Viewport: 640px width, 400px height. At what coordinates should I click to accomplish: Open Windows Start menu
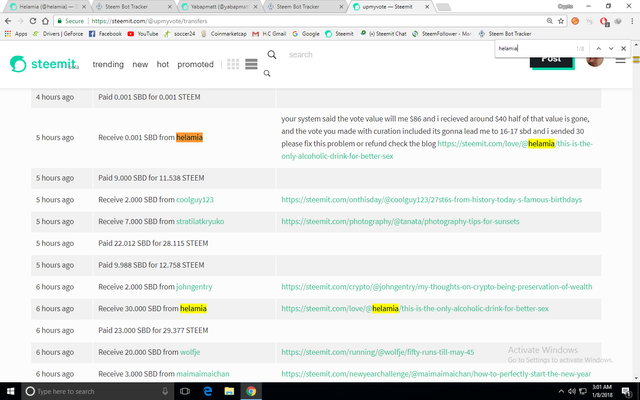pos(10,391)
